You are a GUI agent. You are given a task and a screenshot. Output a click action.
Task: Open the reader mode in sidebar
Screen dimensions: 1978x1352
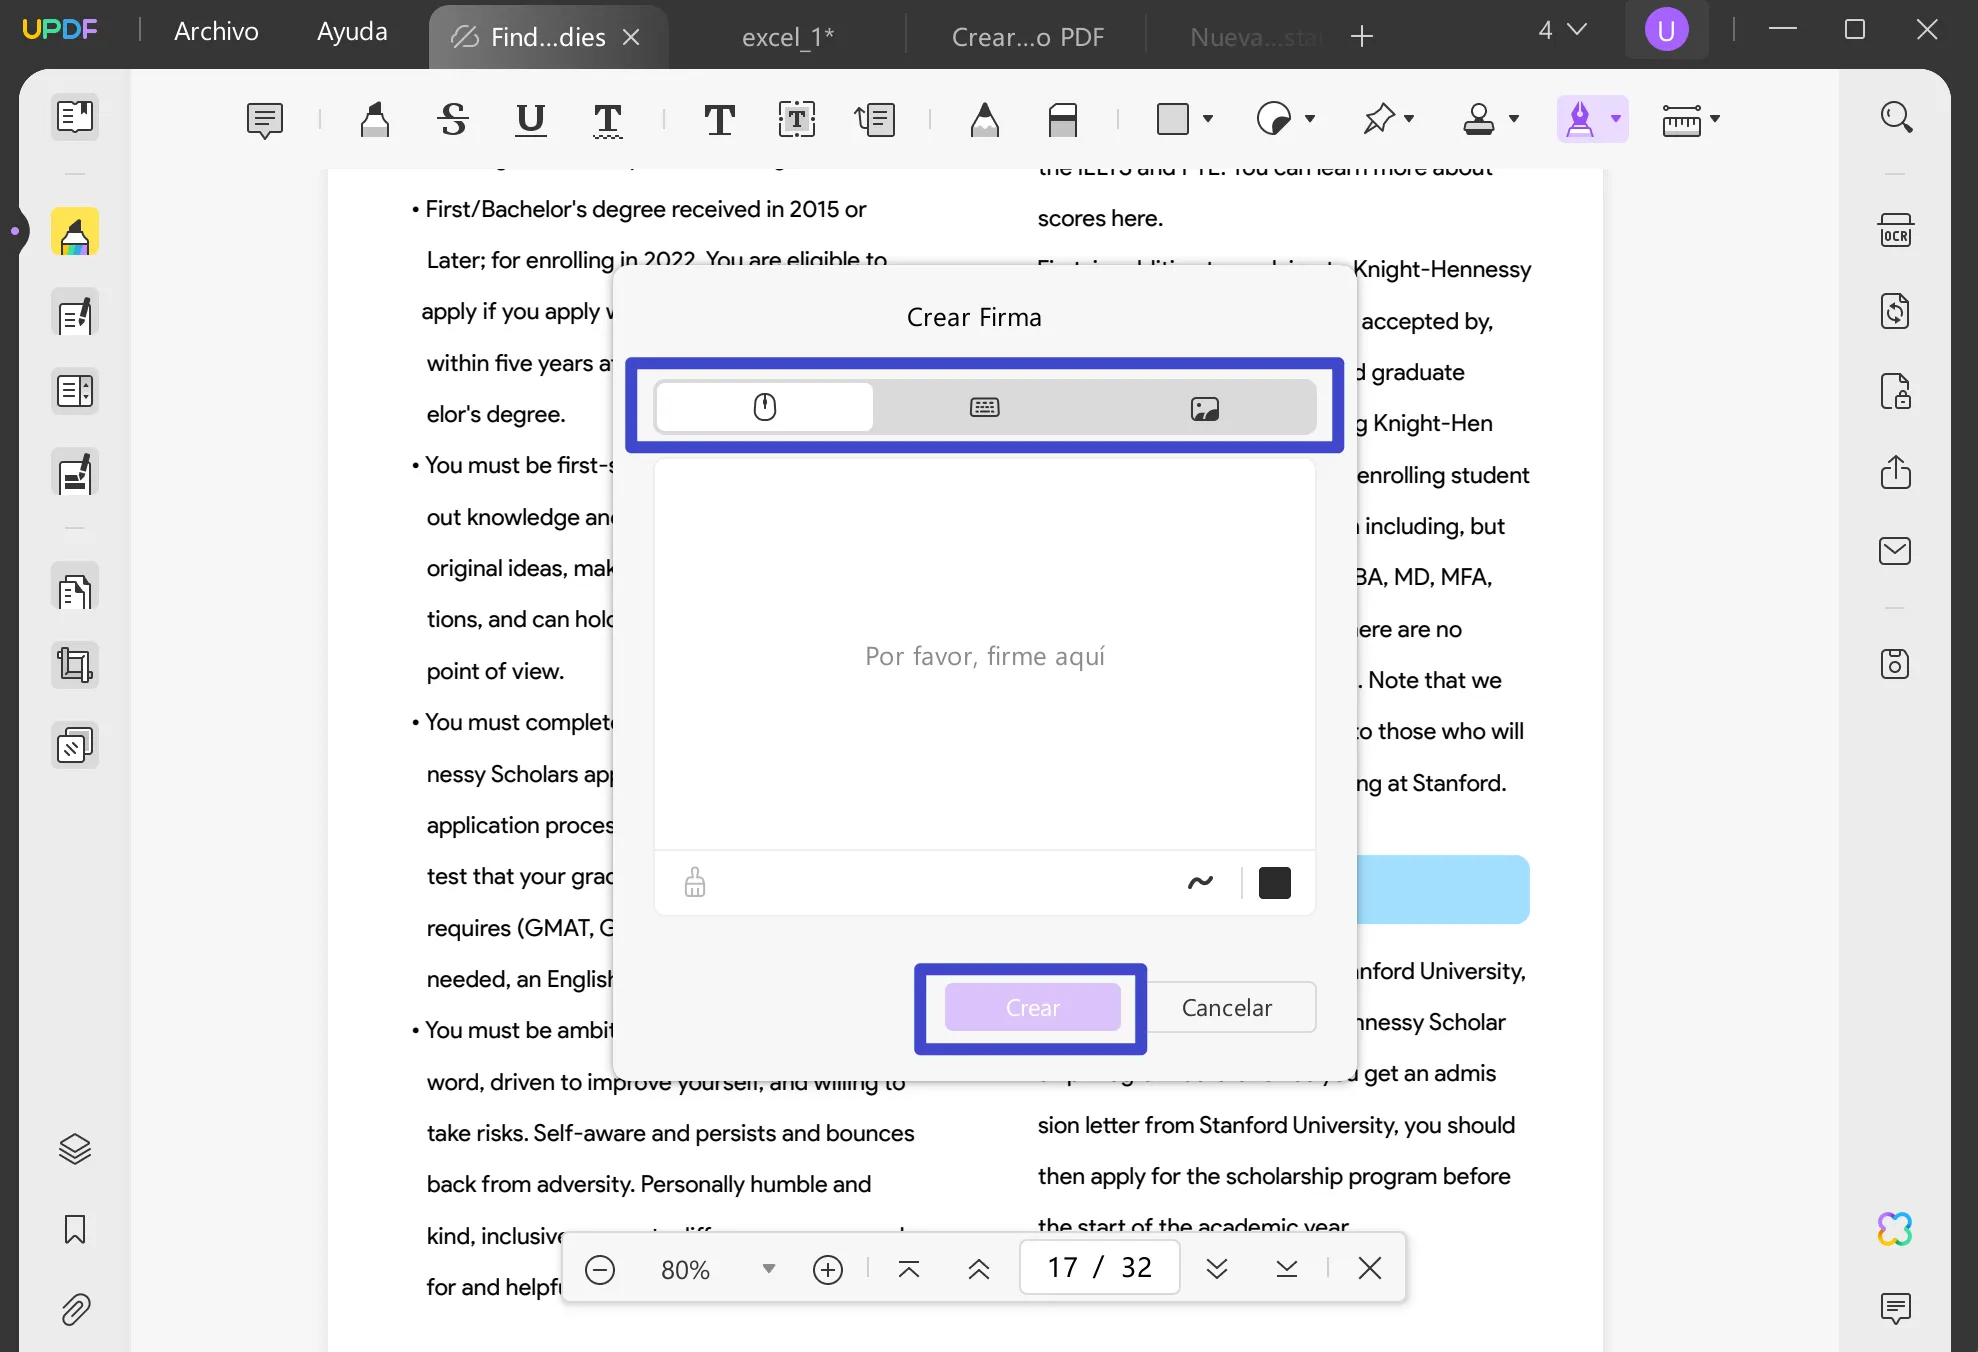pos(75,117)
